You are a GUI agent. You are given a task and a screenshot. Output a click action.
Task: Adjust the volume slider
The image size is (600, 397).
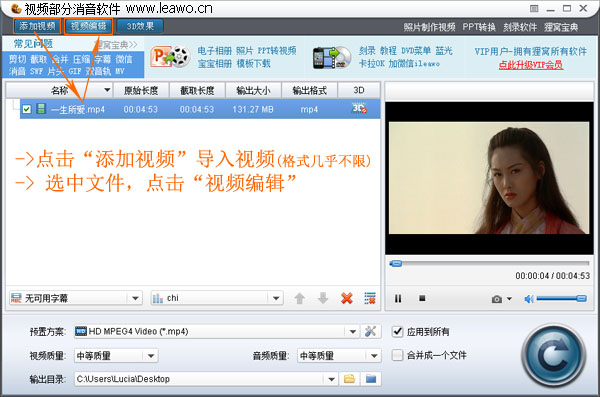tap(561, 298)
